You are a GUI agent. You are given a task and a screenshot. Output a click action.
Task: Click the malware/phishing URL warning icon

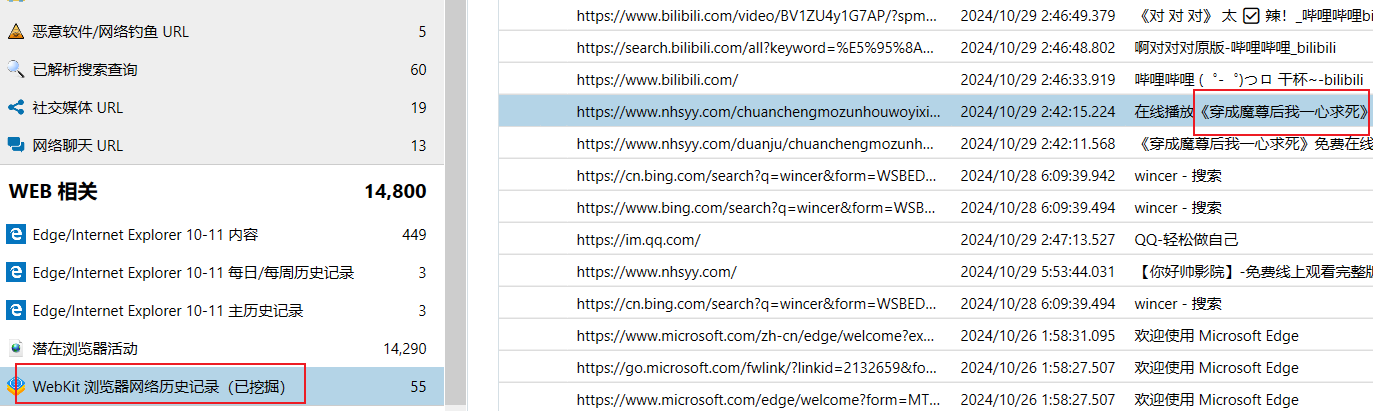pos(15,31)
